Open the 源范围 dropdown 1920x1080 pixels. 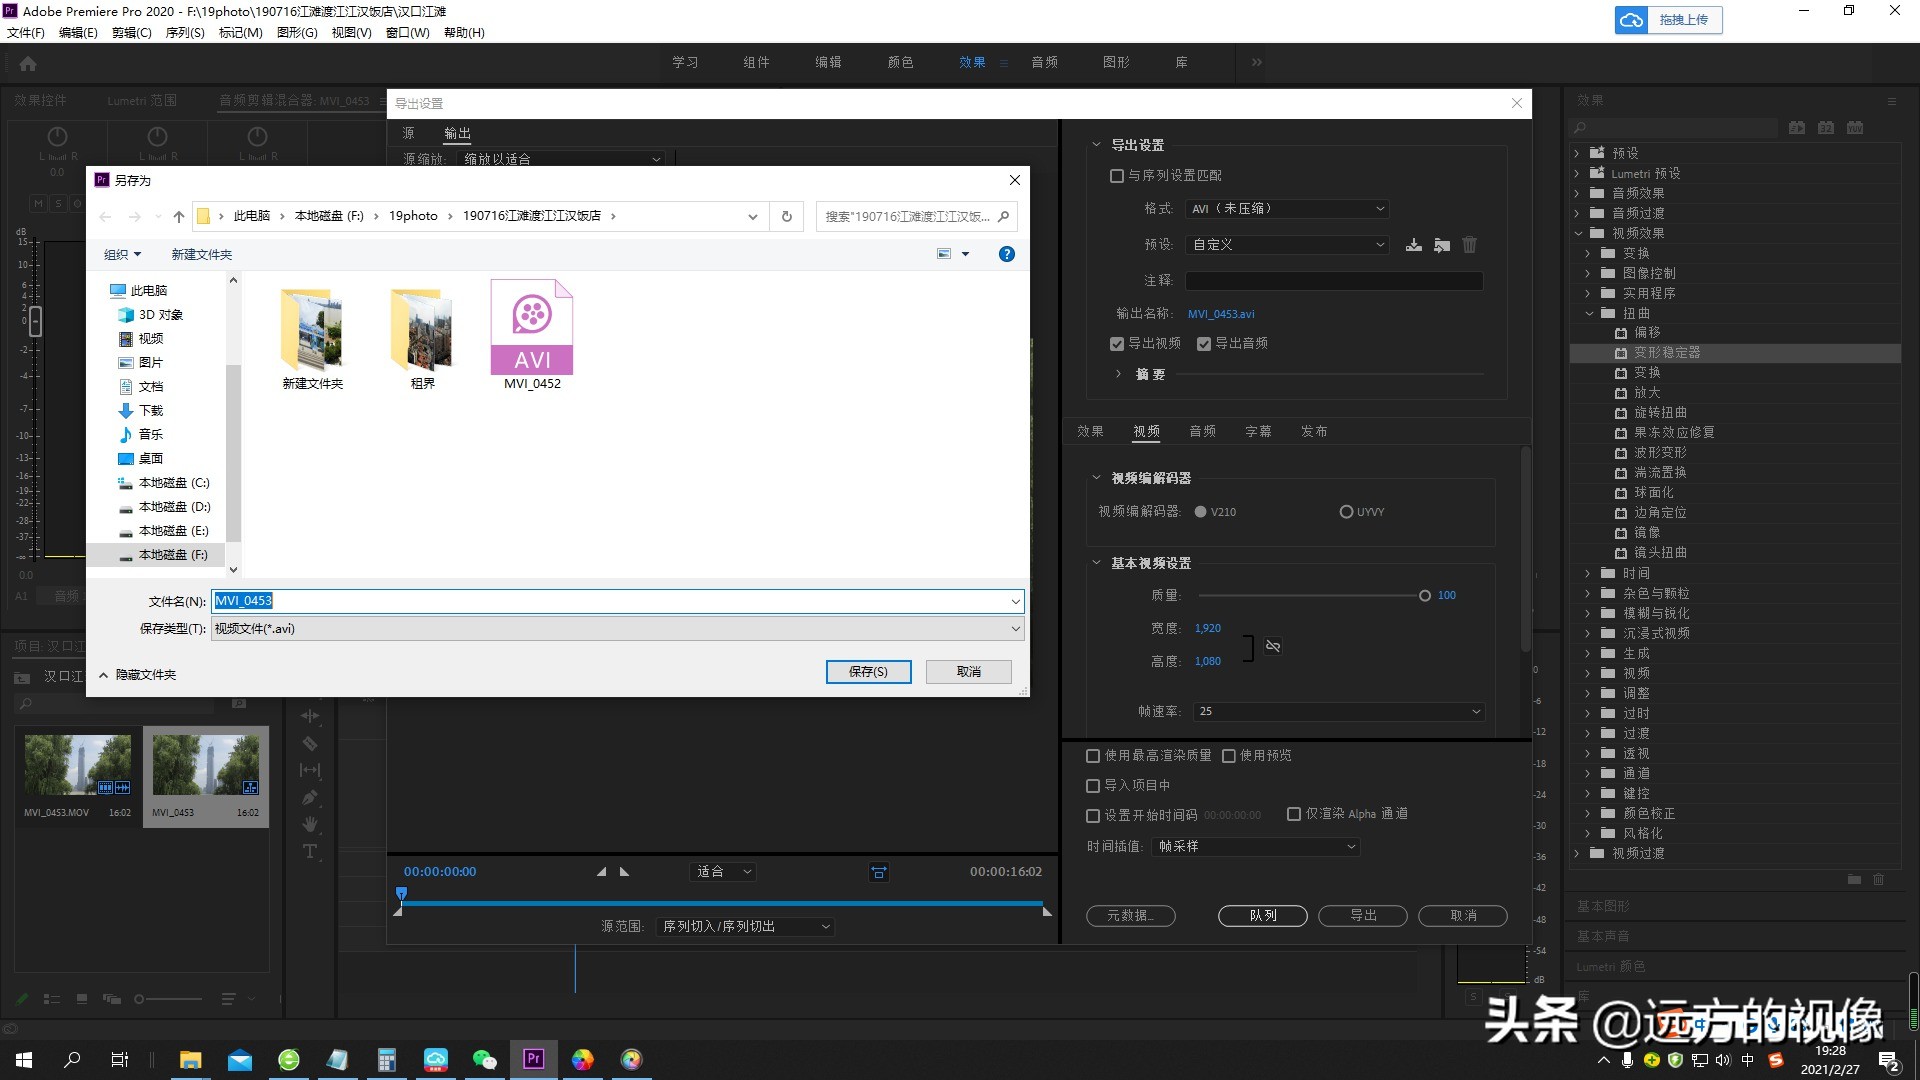tap(745, 927)
